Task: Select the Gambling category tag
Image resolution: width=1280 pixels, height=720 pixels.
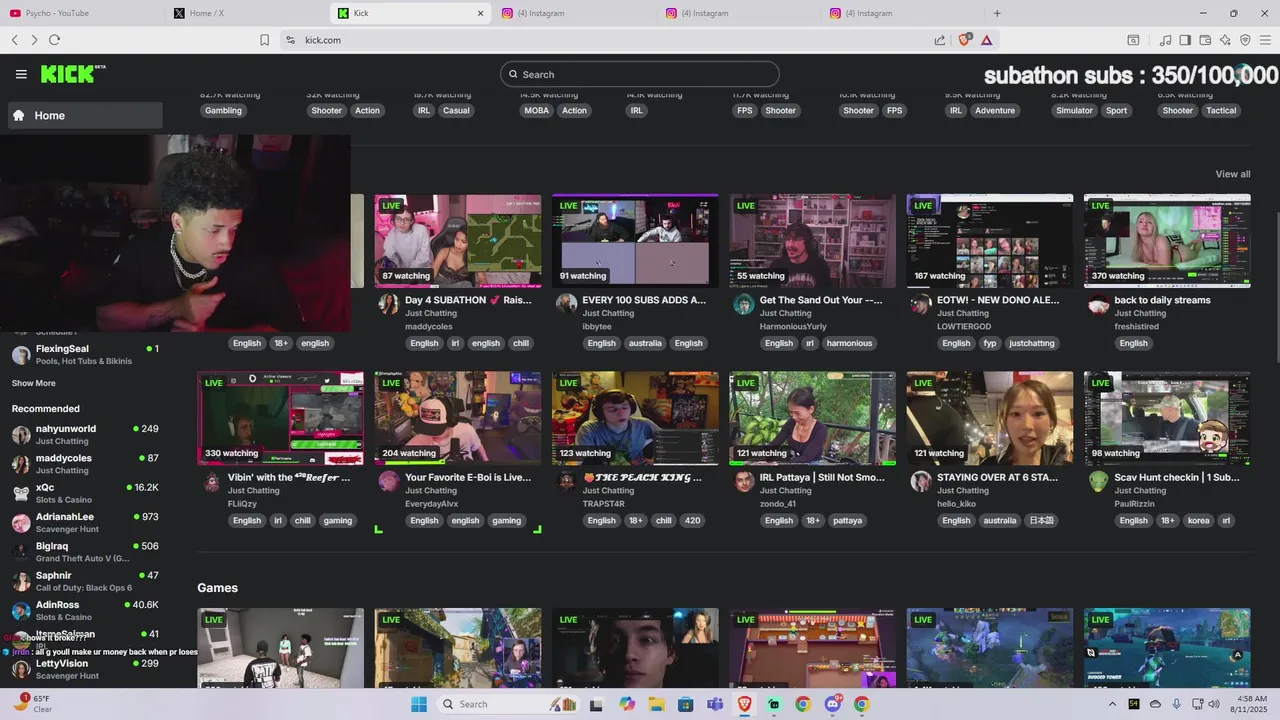Action: tap(223, 110)
